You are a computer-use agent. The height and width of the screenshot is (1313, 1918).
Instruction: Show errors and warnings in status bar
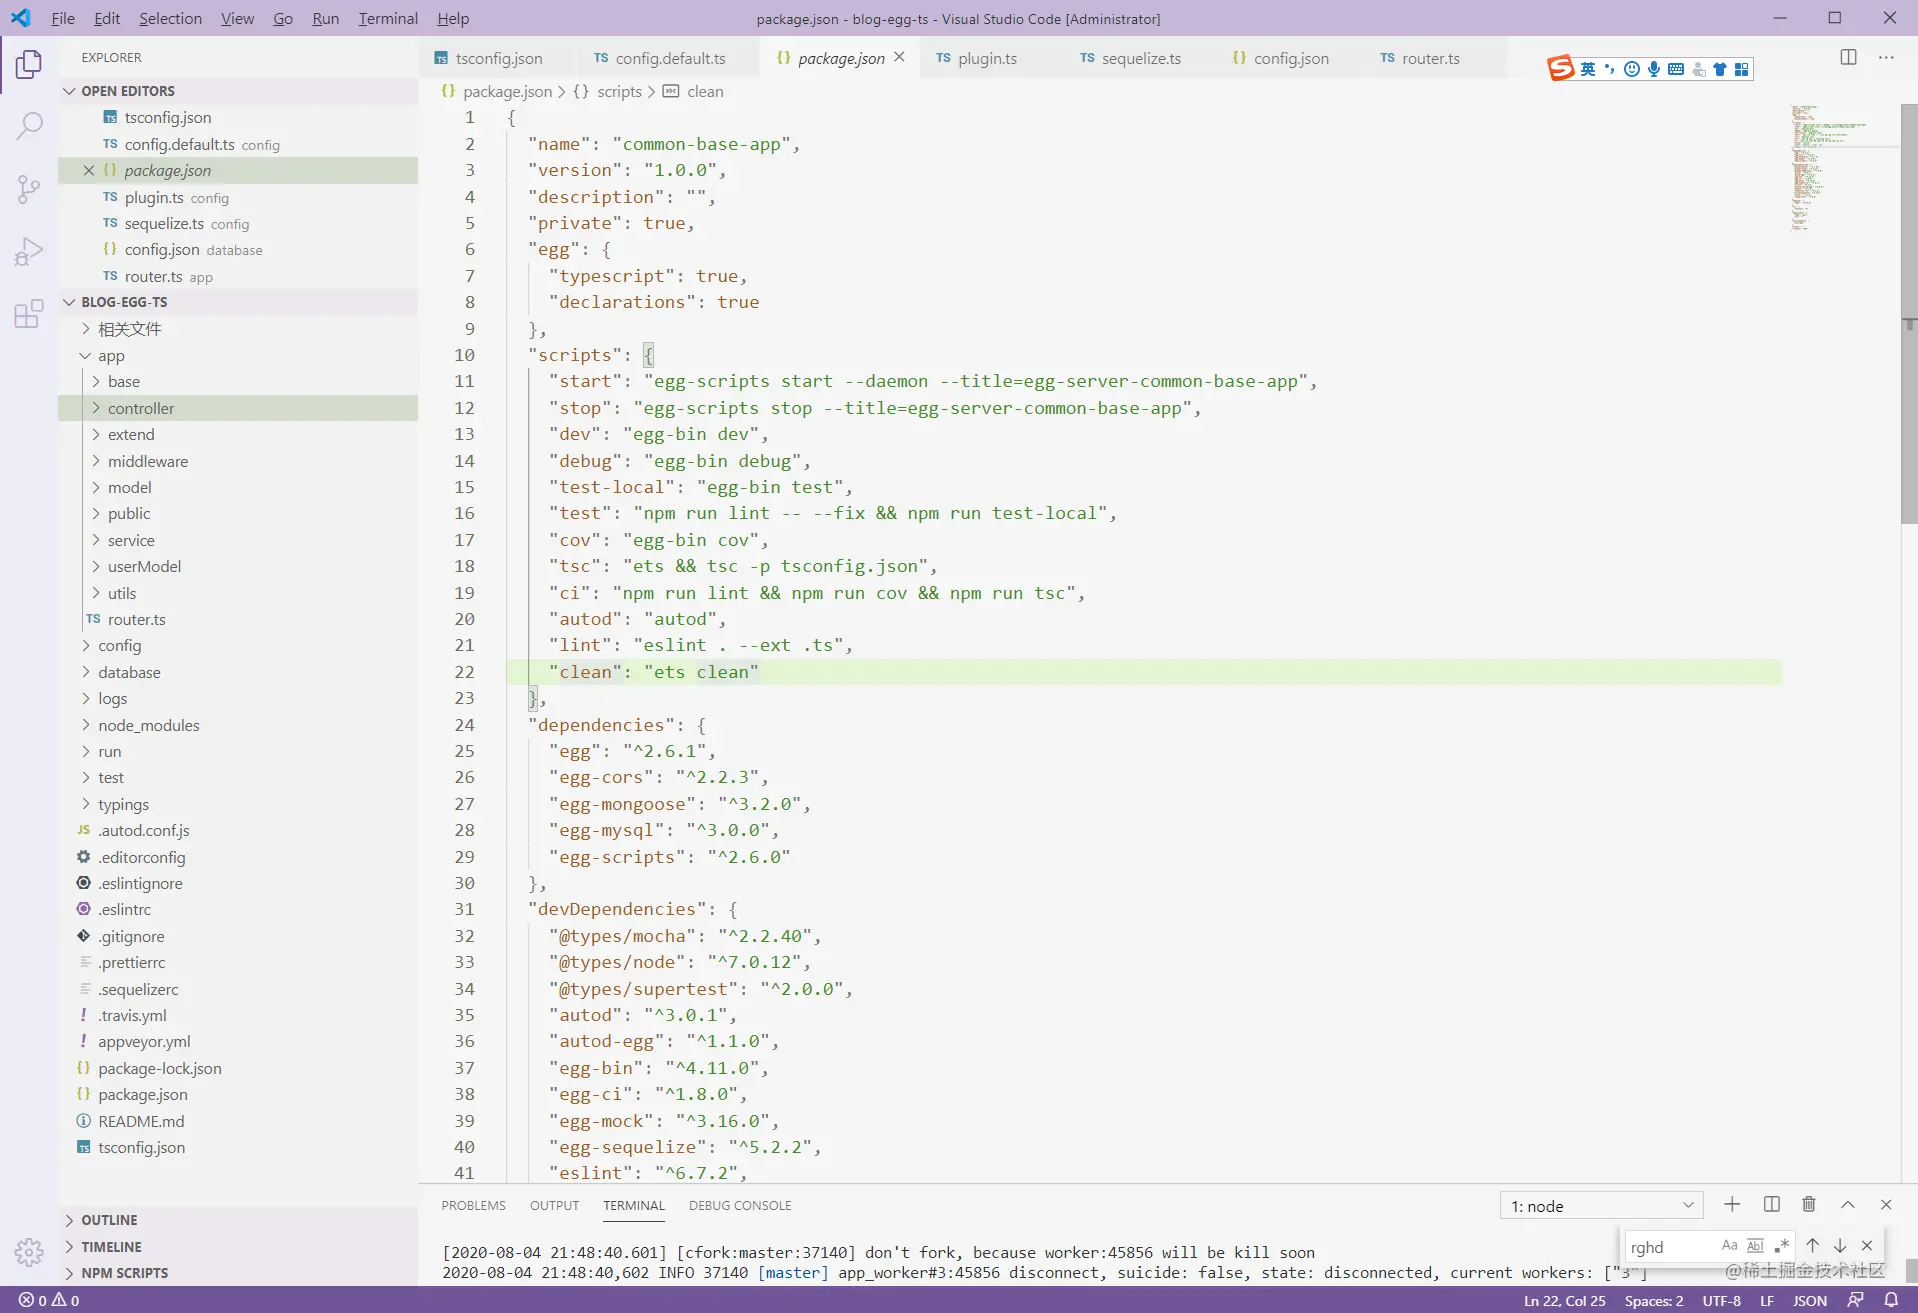[49, 1300]
